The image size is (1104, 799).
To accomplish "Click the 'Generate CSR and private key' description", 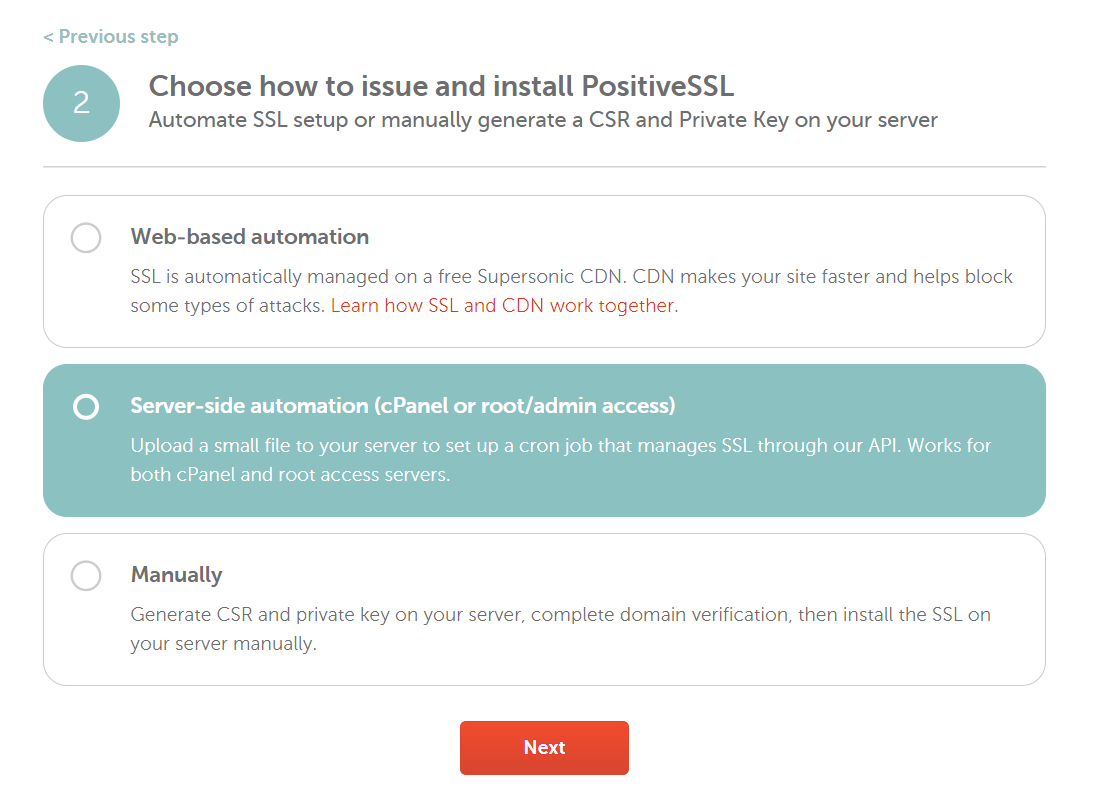I will pyautogui.click(x=560, y=614).
